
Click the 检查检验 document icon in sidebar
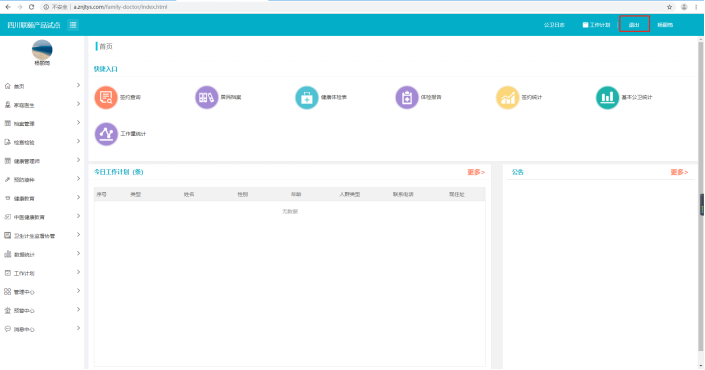pyautogui.click(x=8, y=142)
